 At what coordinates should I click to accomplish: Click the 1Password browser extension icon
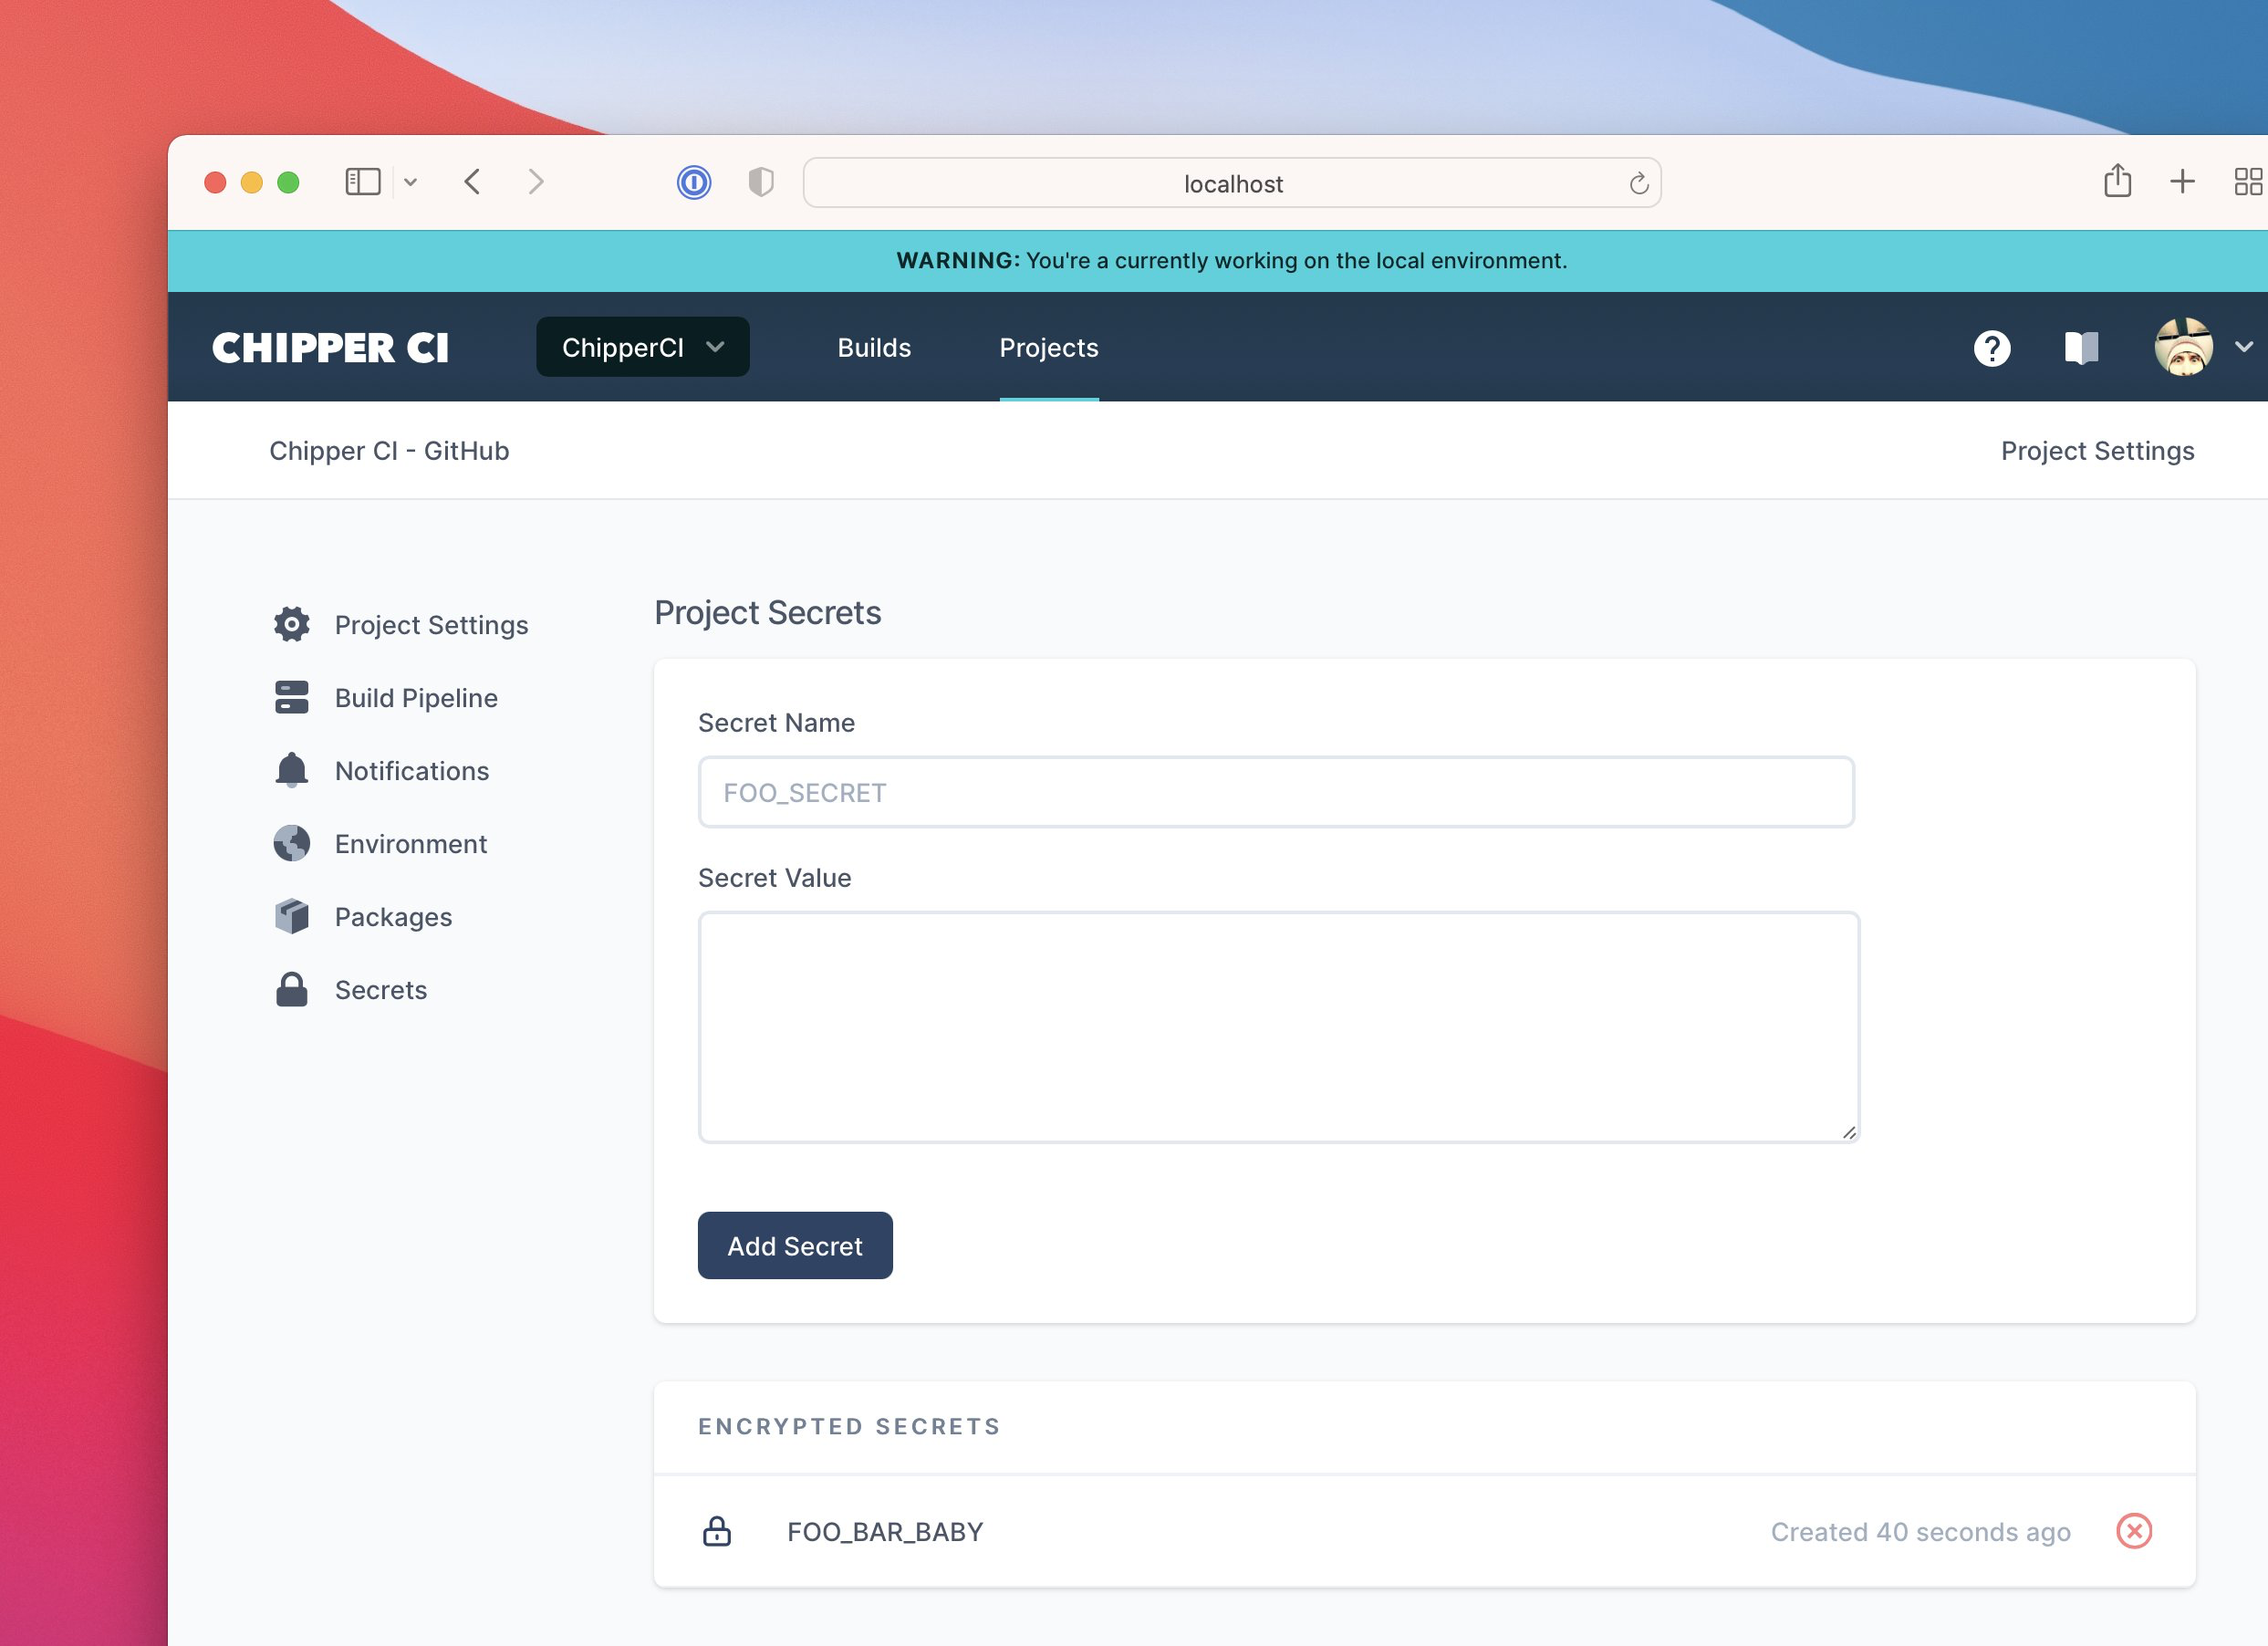pyautogui.click(x=695, y=182)
